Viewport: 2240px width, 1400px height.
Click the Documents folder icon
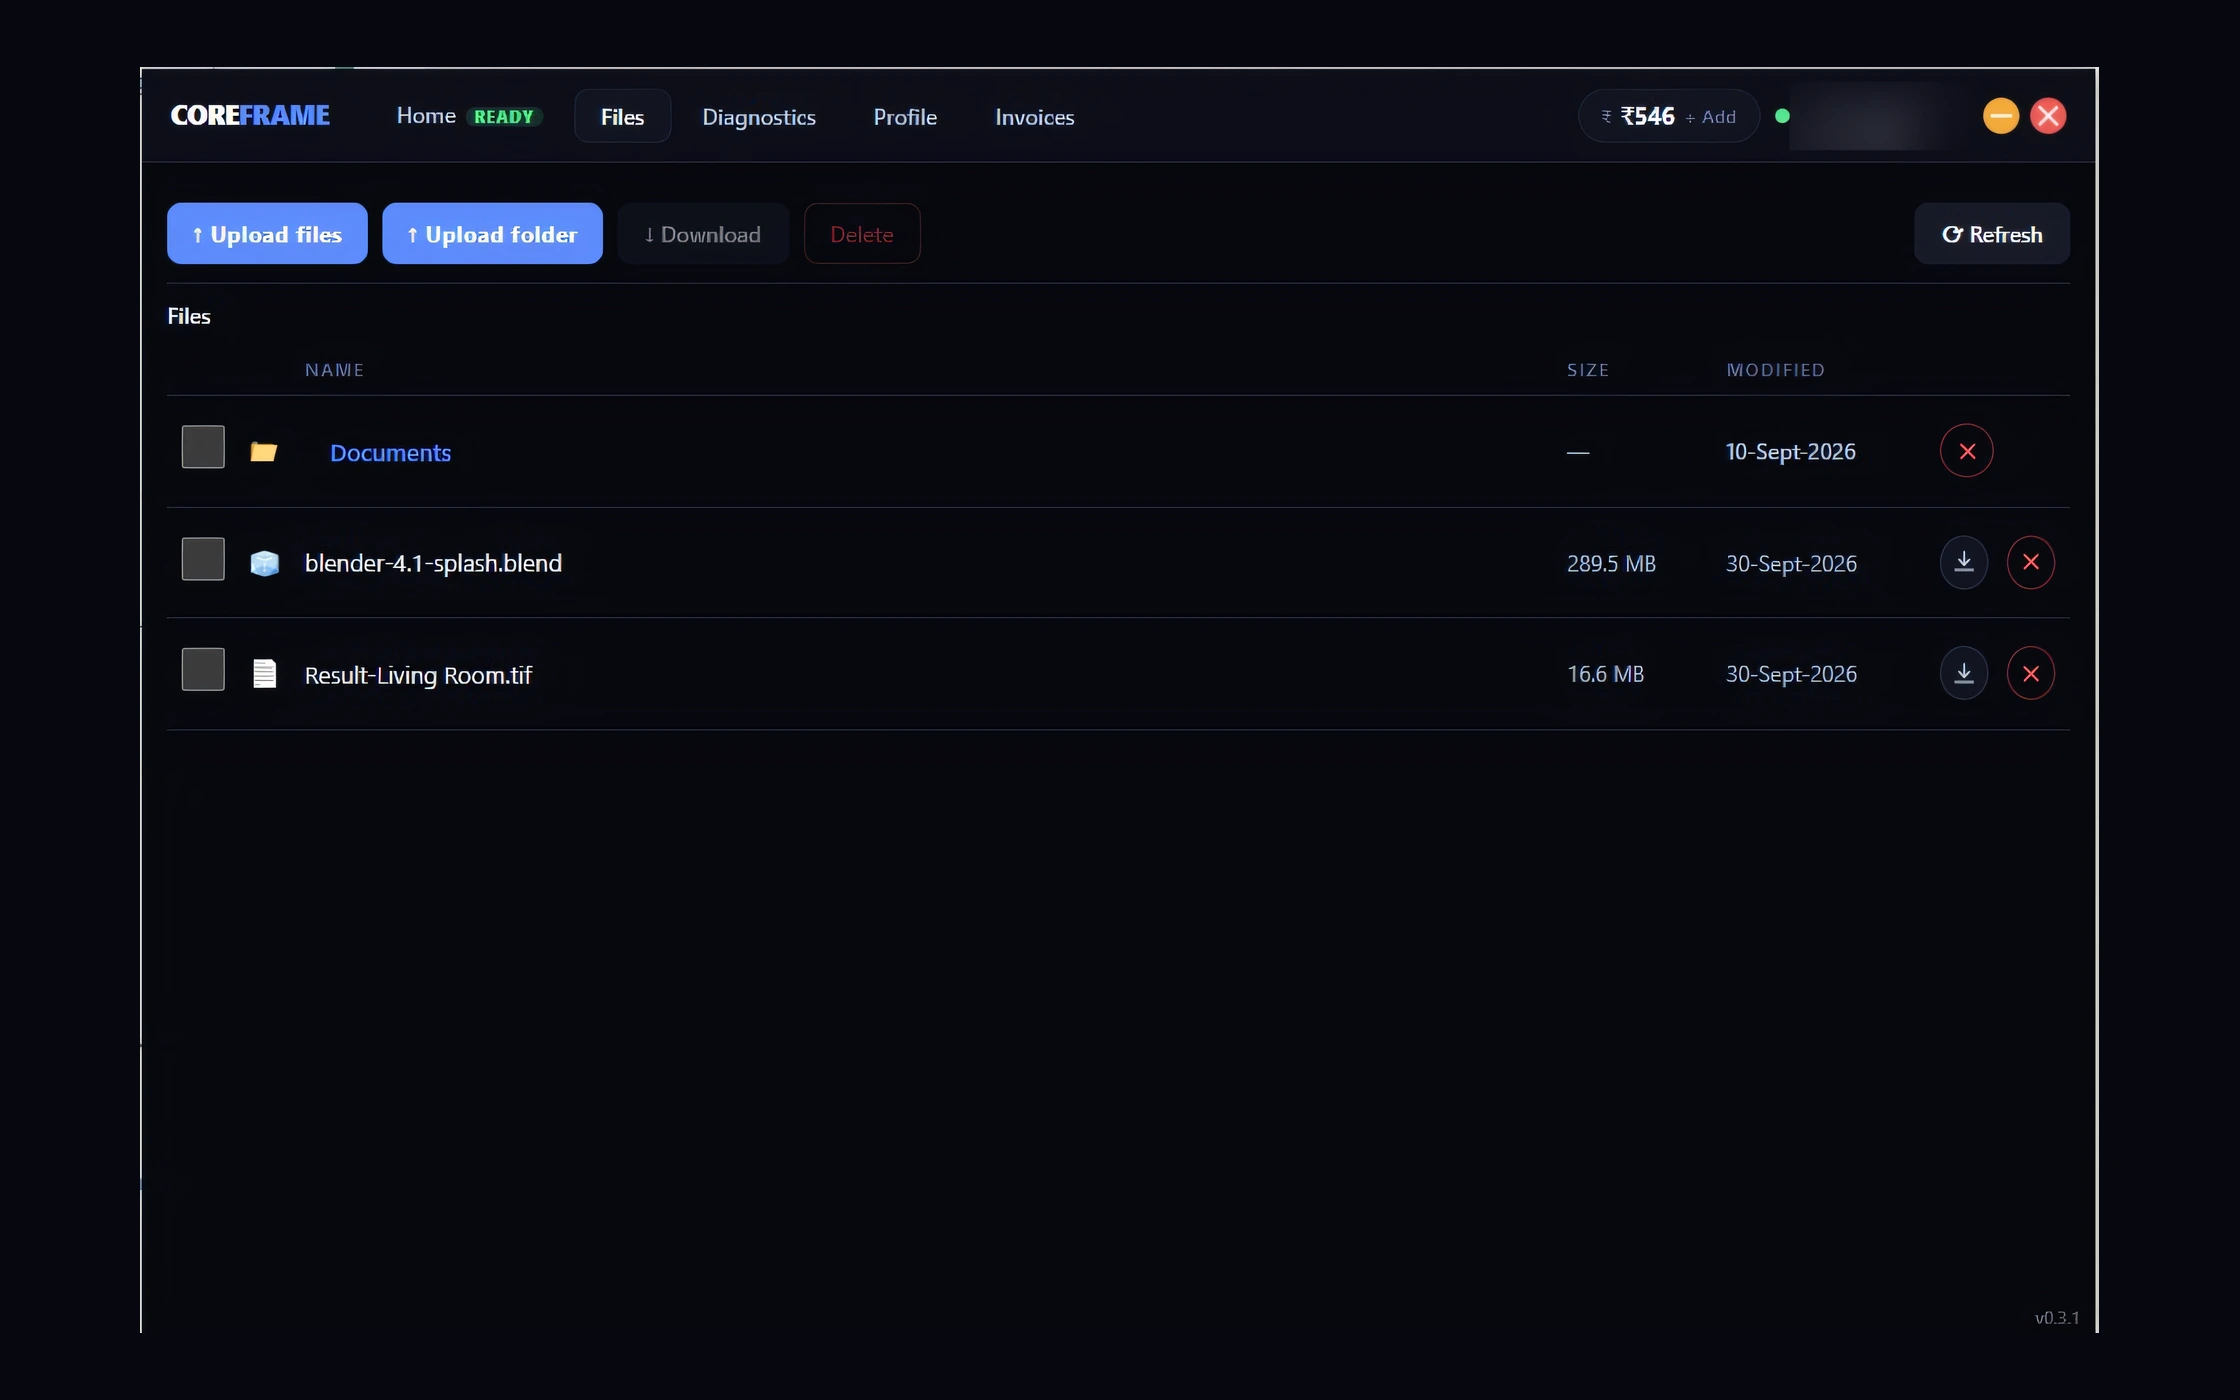pos(263,452)
